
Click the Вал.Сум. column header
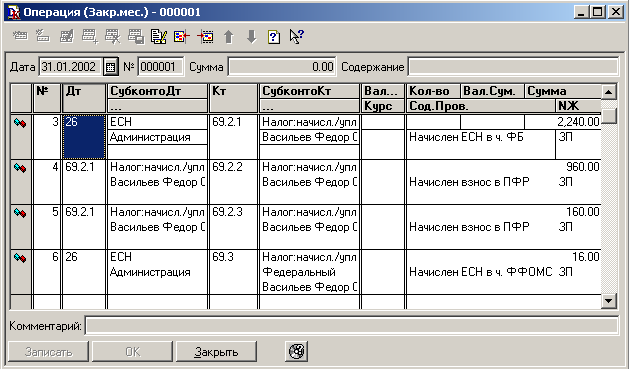pyautogui.click(x=492, y=91)
